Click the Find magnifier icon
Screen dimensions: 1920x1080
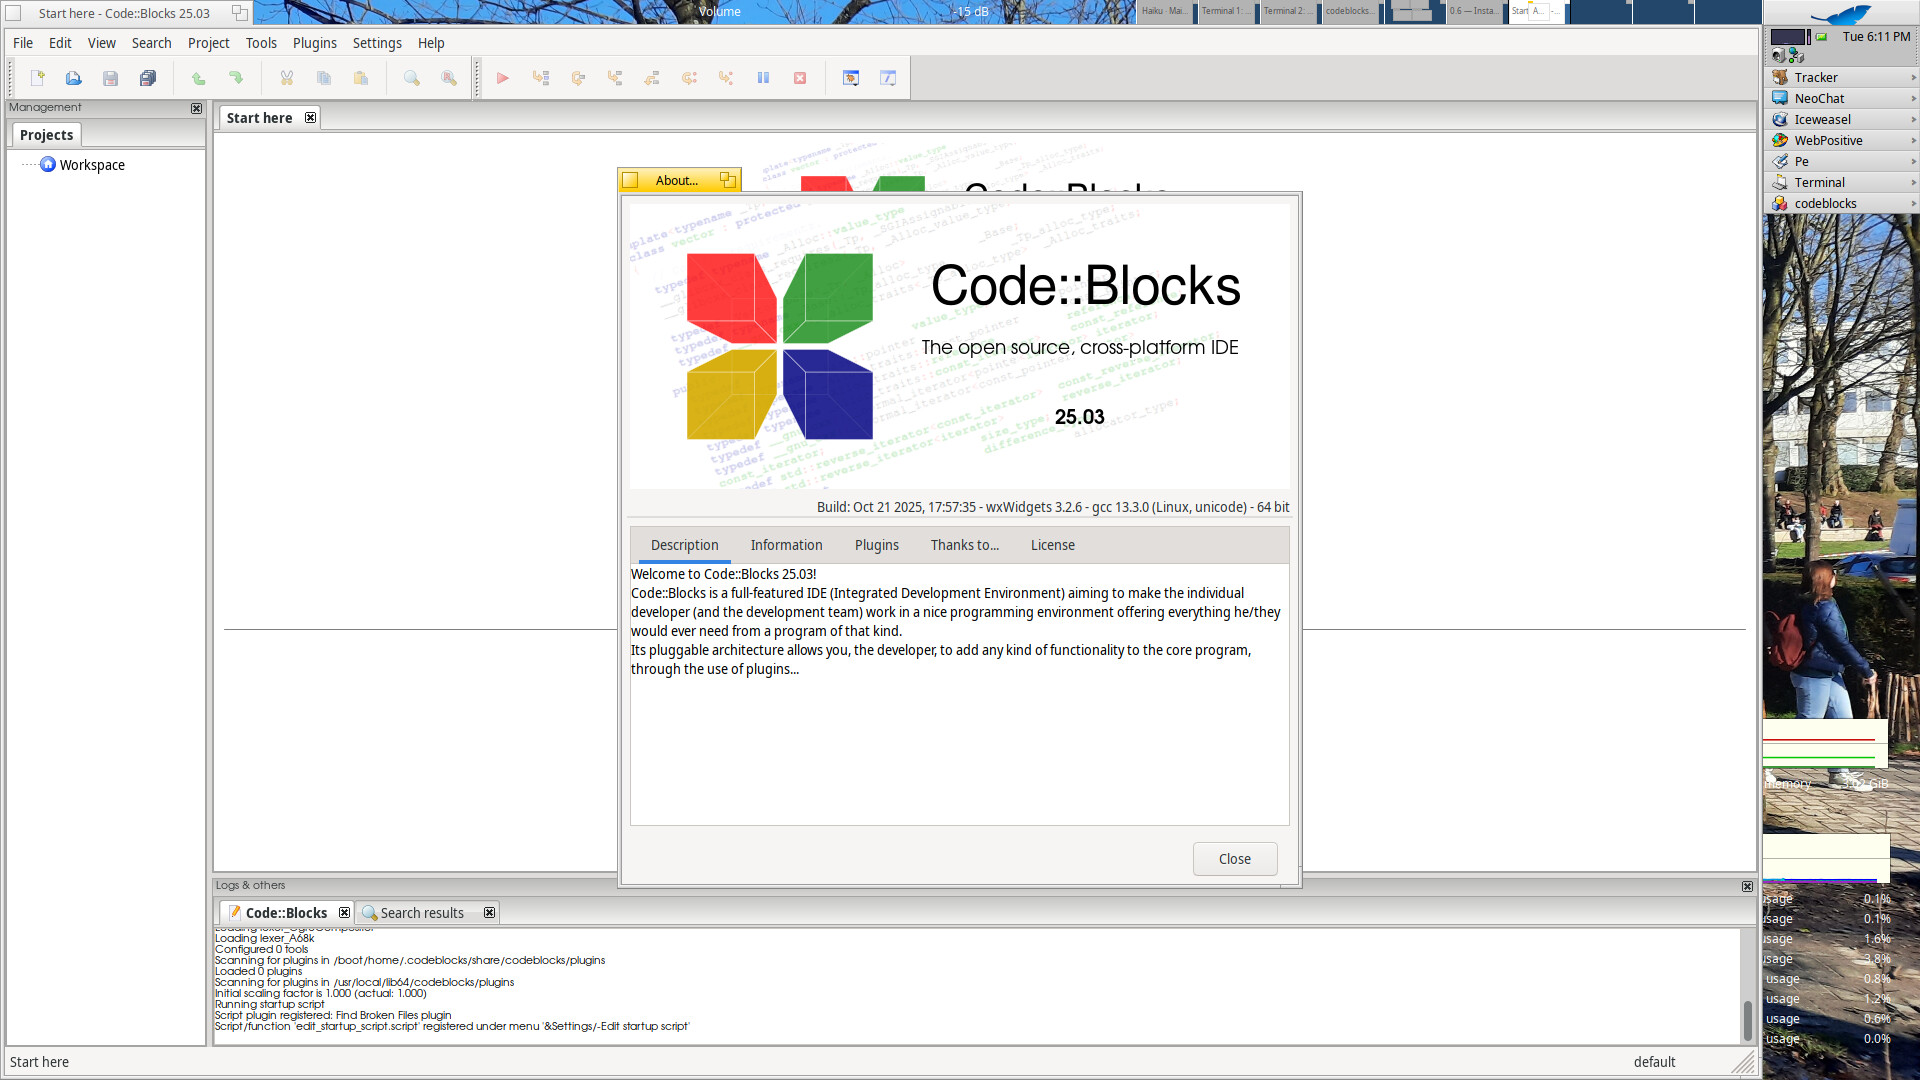(411, 78)
